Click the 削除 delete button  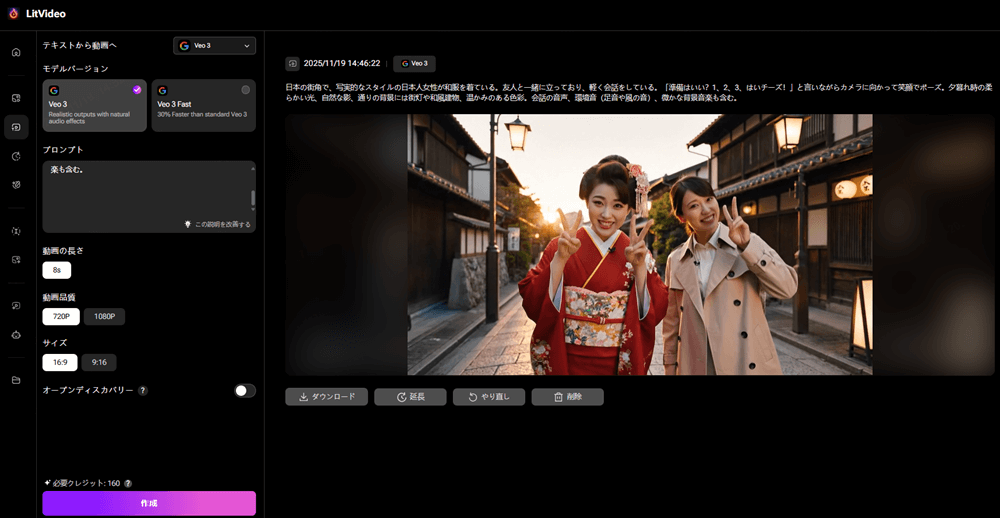567,397
